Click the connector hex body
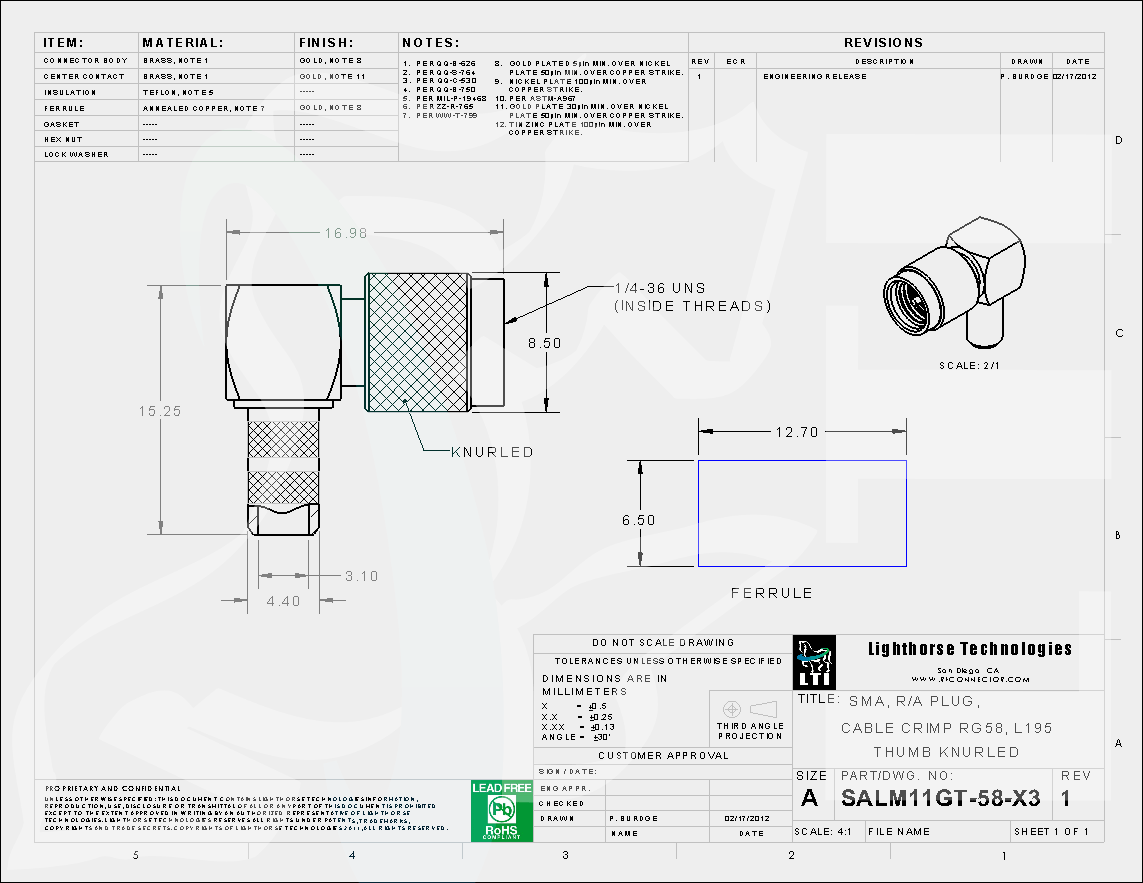The width and height of the screenshot is (1143, 883). [282, 343]
